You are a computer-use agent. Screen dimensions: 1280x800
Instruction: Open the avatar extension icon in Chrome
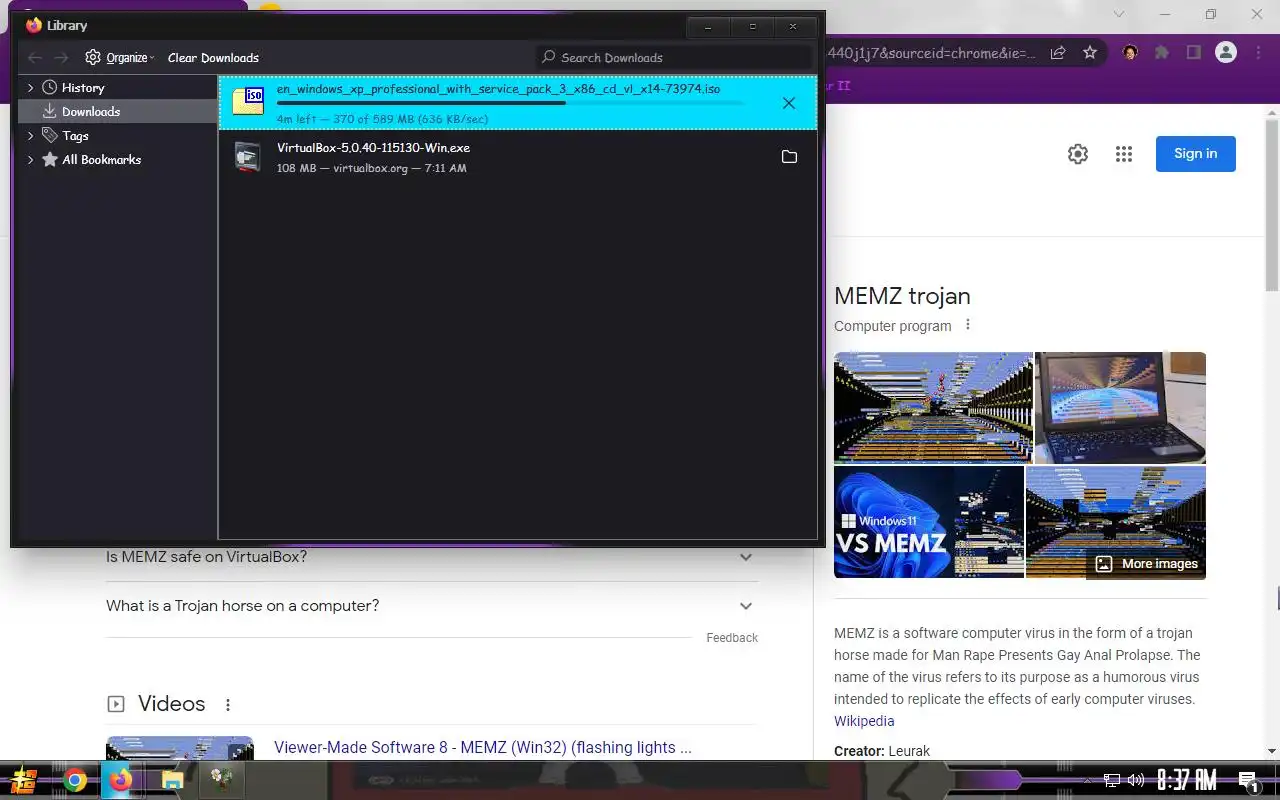click(x=1130, y=52)
